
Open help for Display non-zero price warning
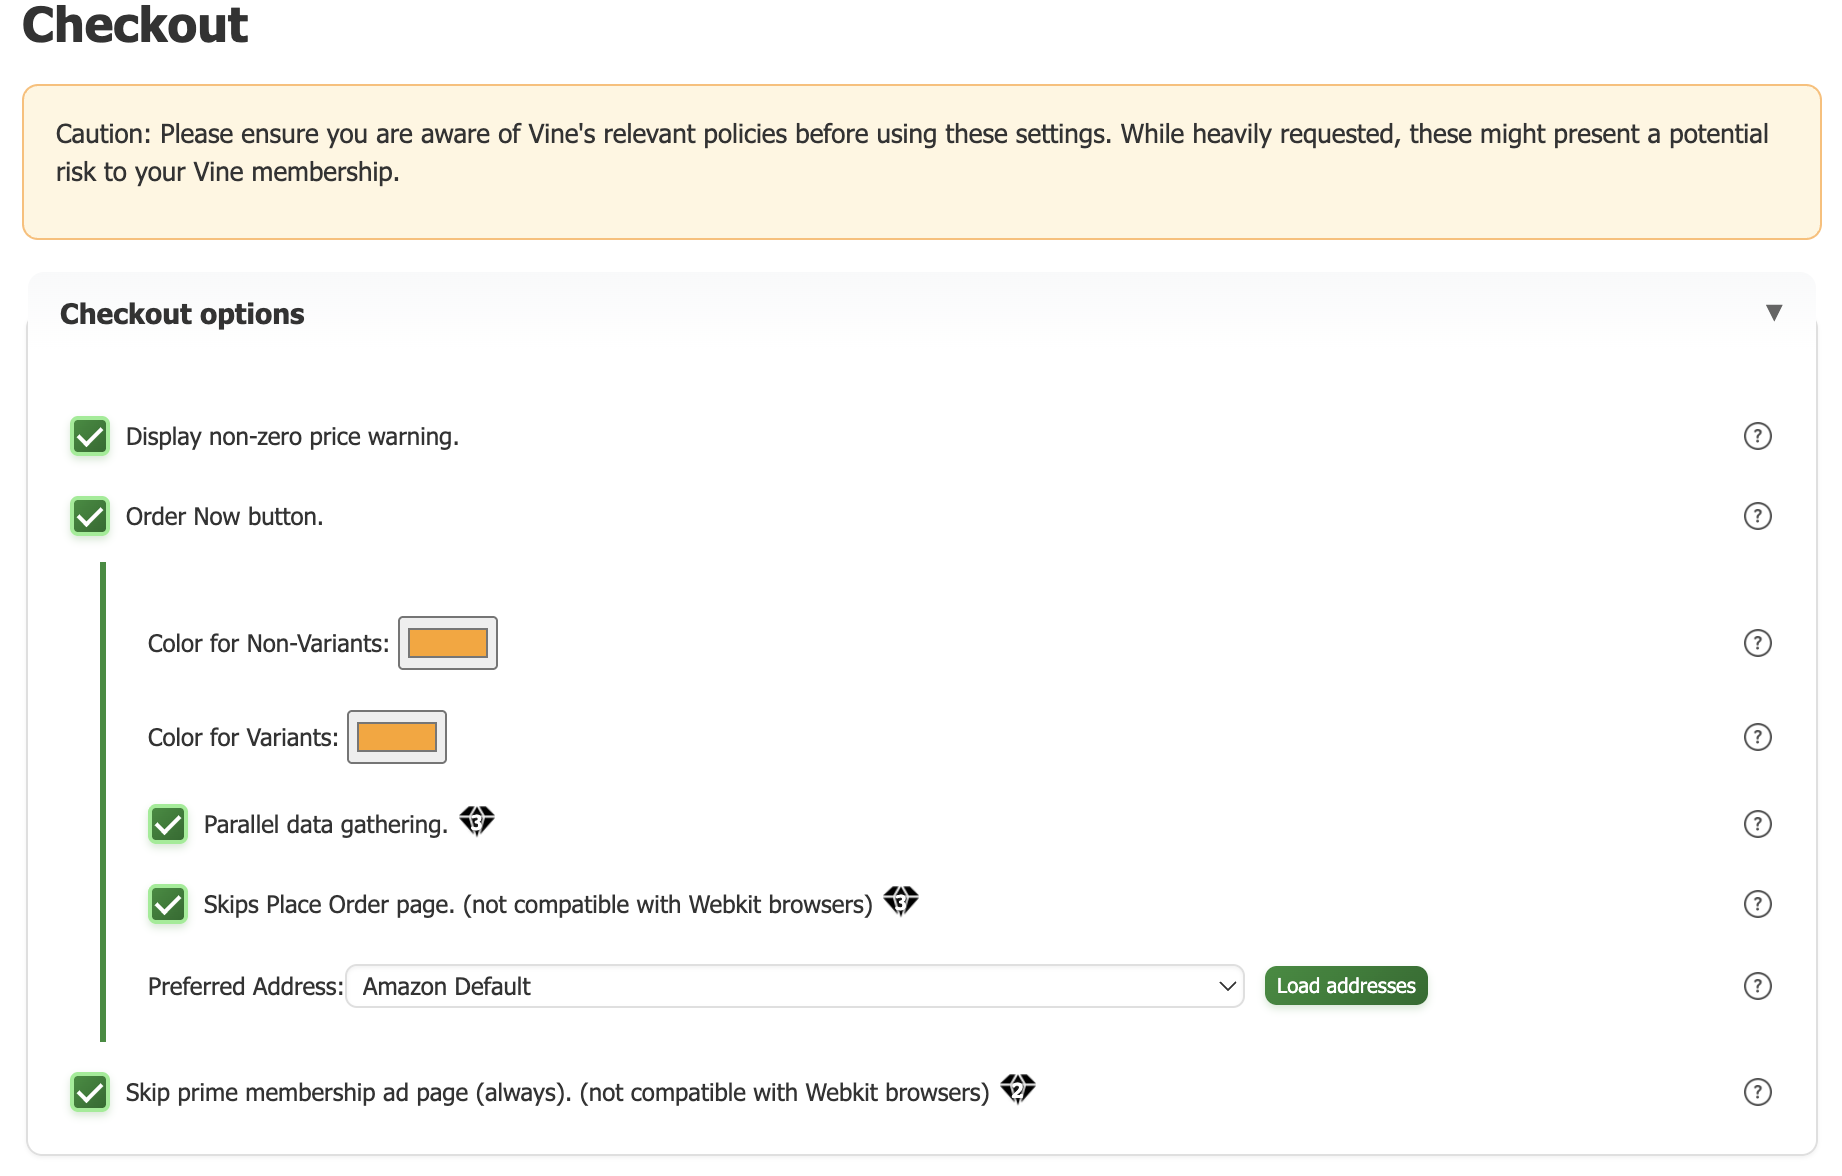[x=1757, y=436]
